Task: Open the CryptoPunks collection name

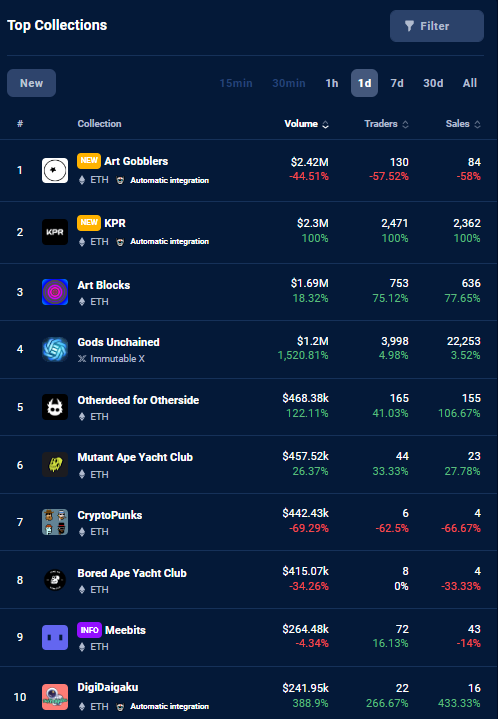Action: pos(110,515)
